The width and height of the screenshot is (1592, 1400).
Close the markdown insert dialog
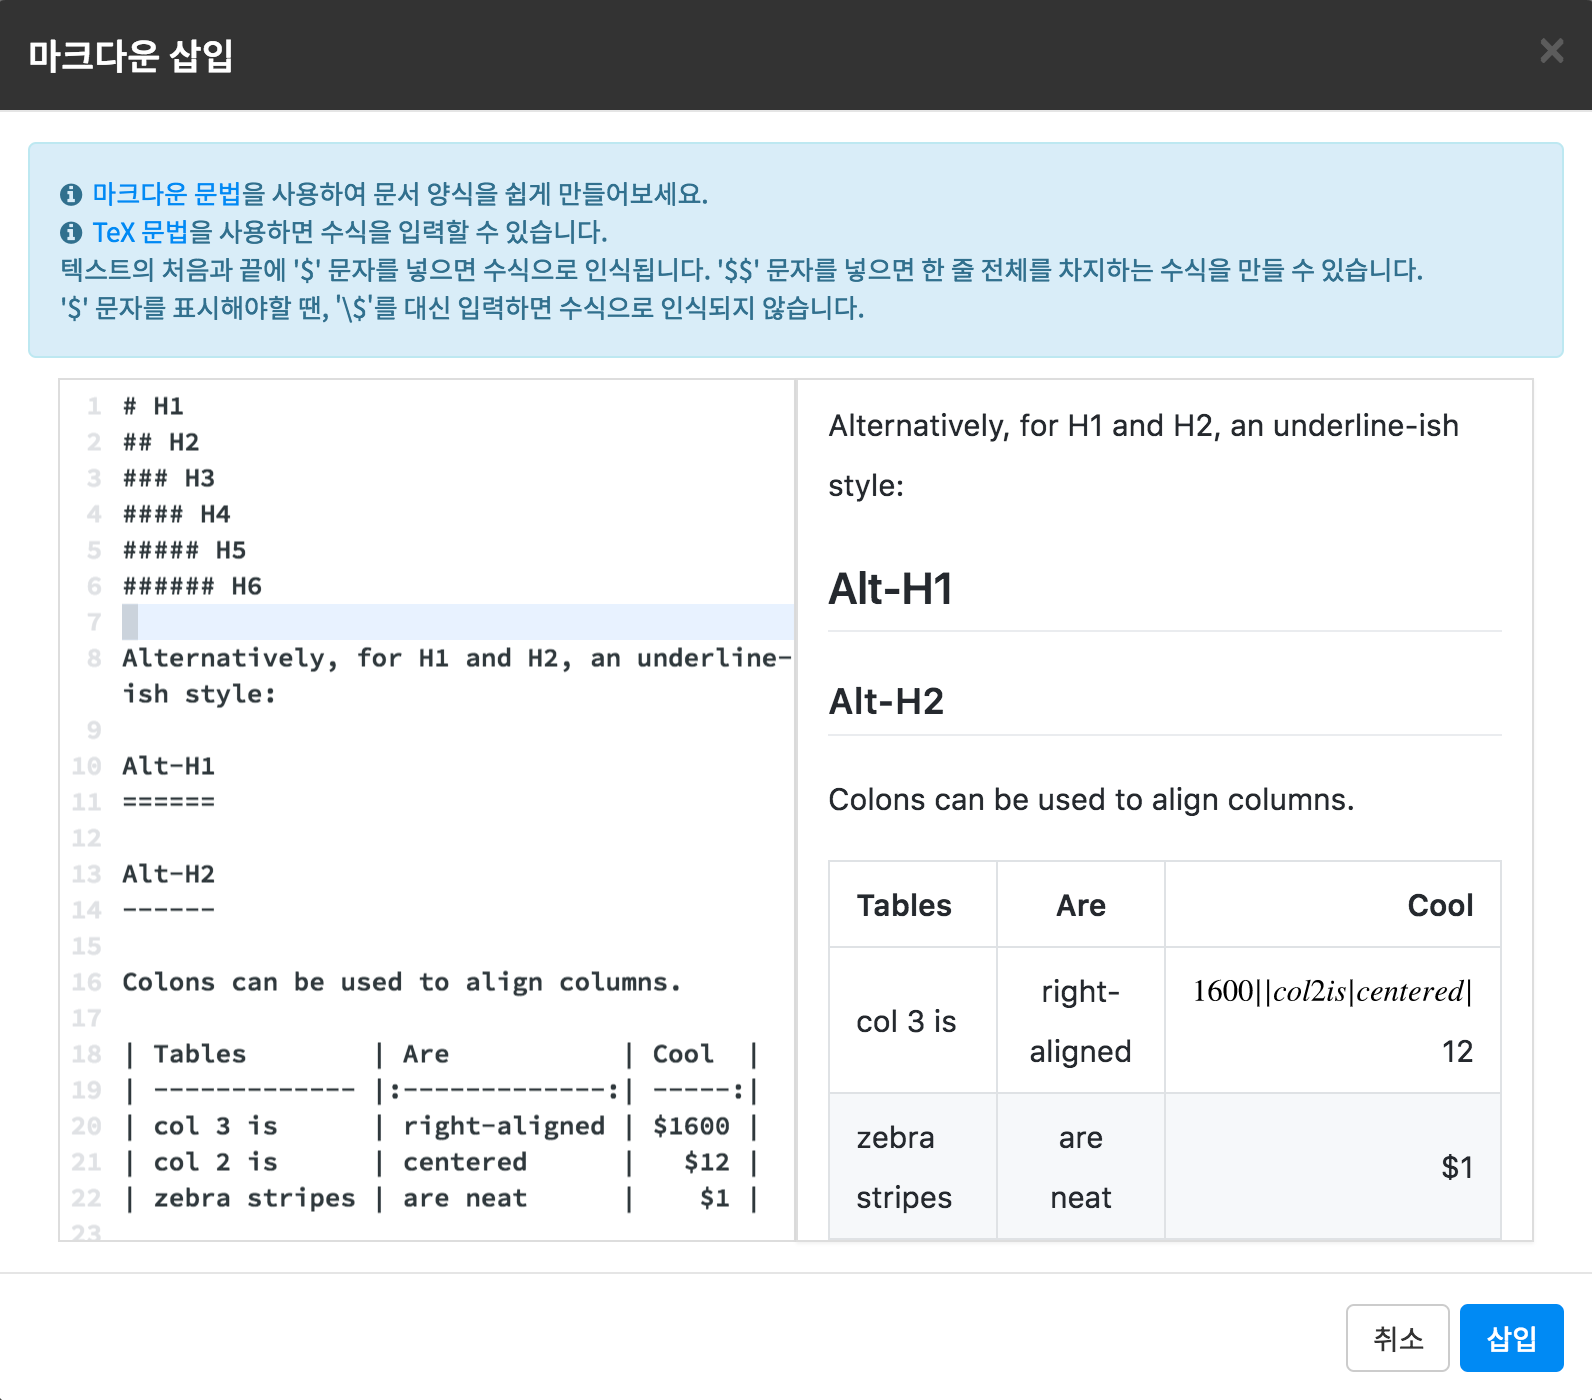1551,51
